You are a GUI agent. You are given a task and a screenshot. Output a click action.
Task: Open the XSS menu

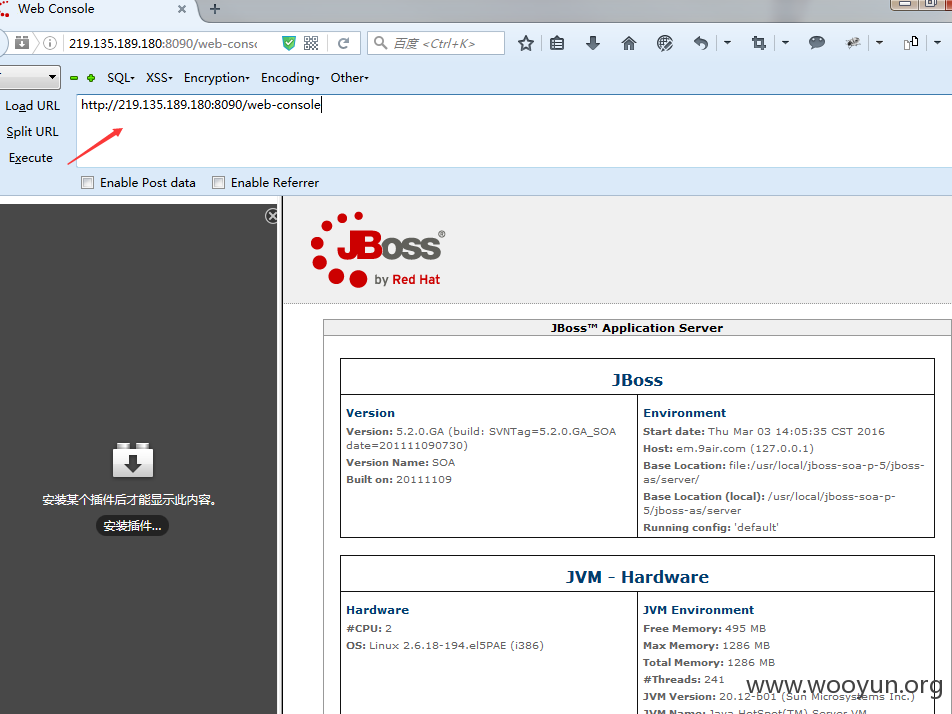point(159,78)
